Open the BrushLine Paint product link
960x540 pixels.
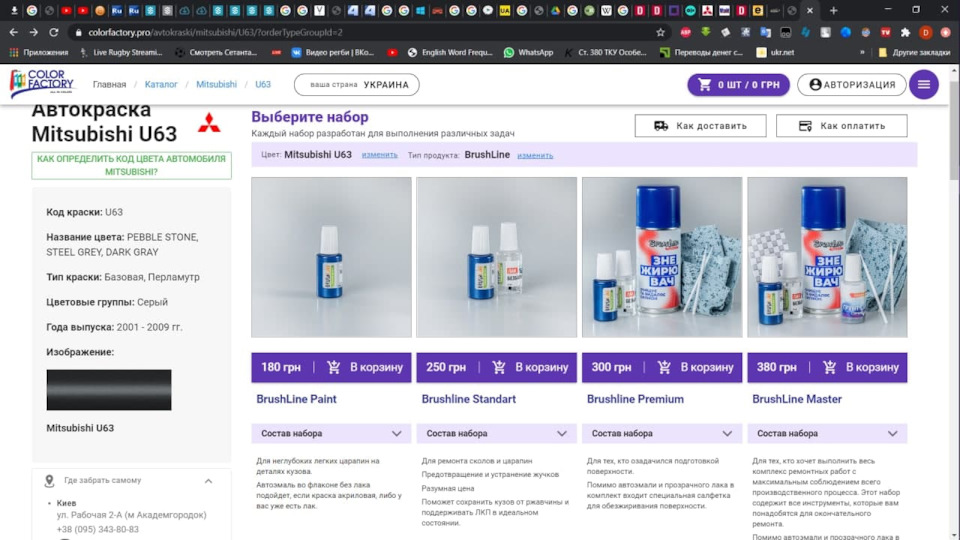point(296,399)
